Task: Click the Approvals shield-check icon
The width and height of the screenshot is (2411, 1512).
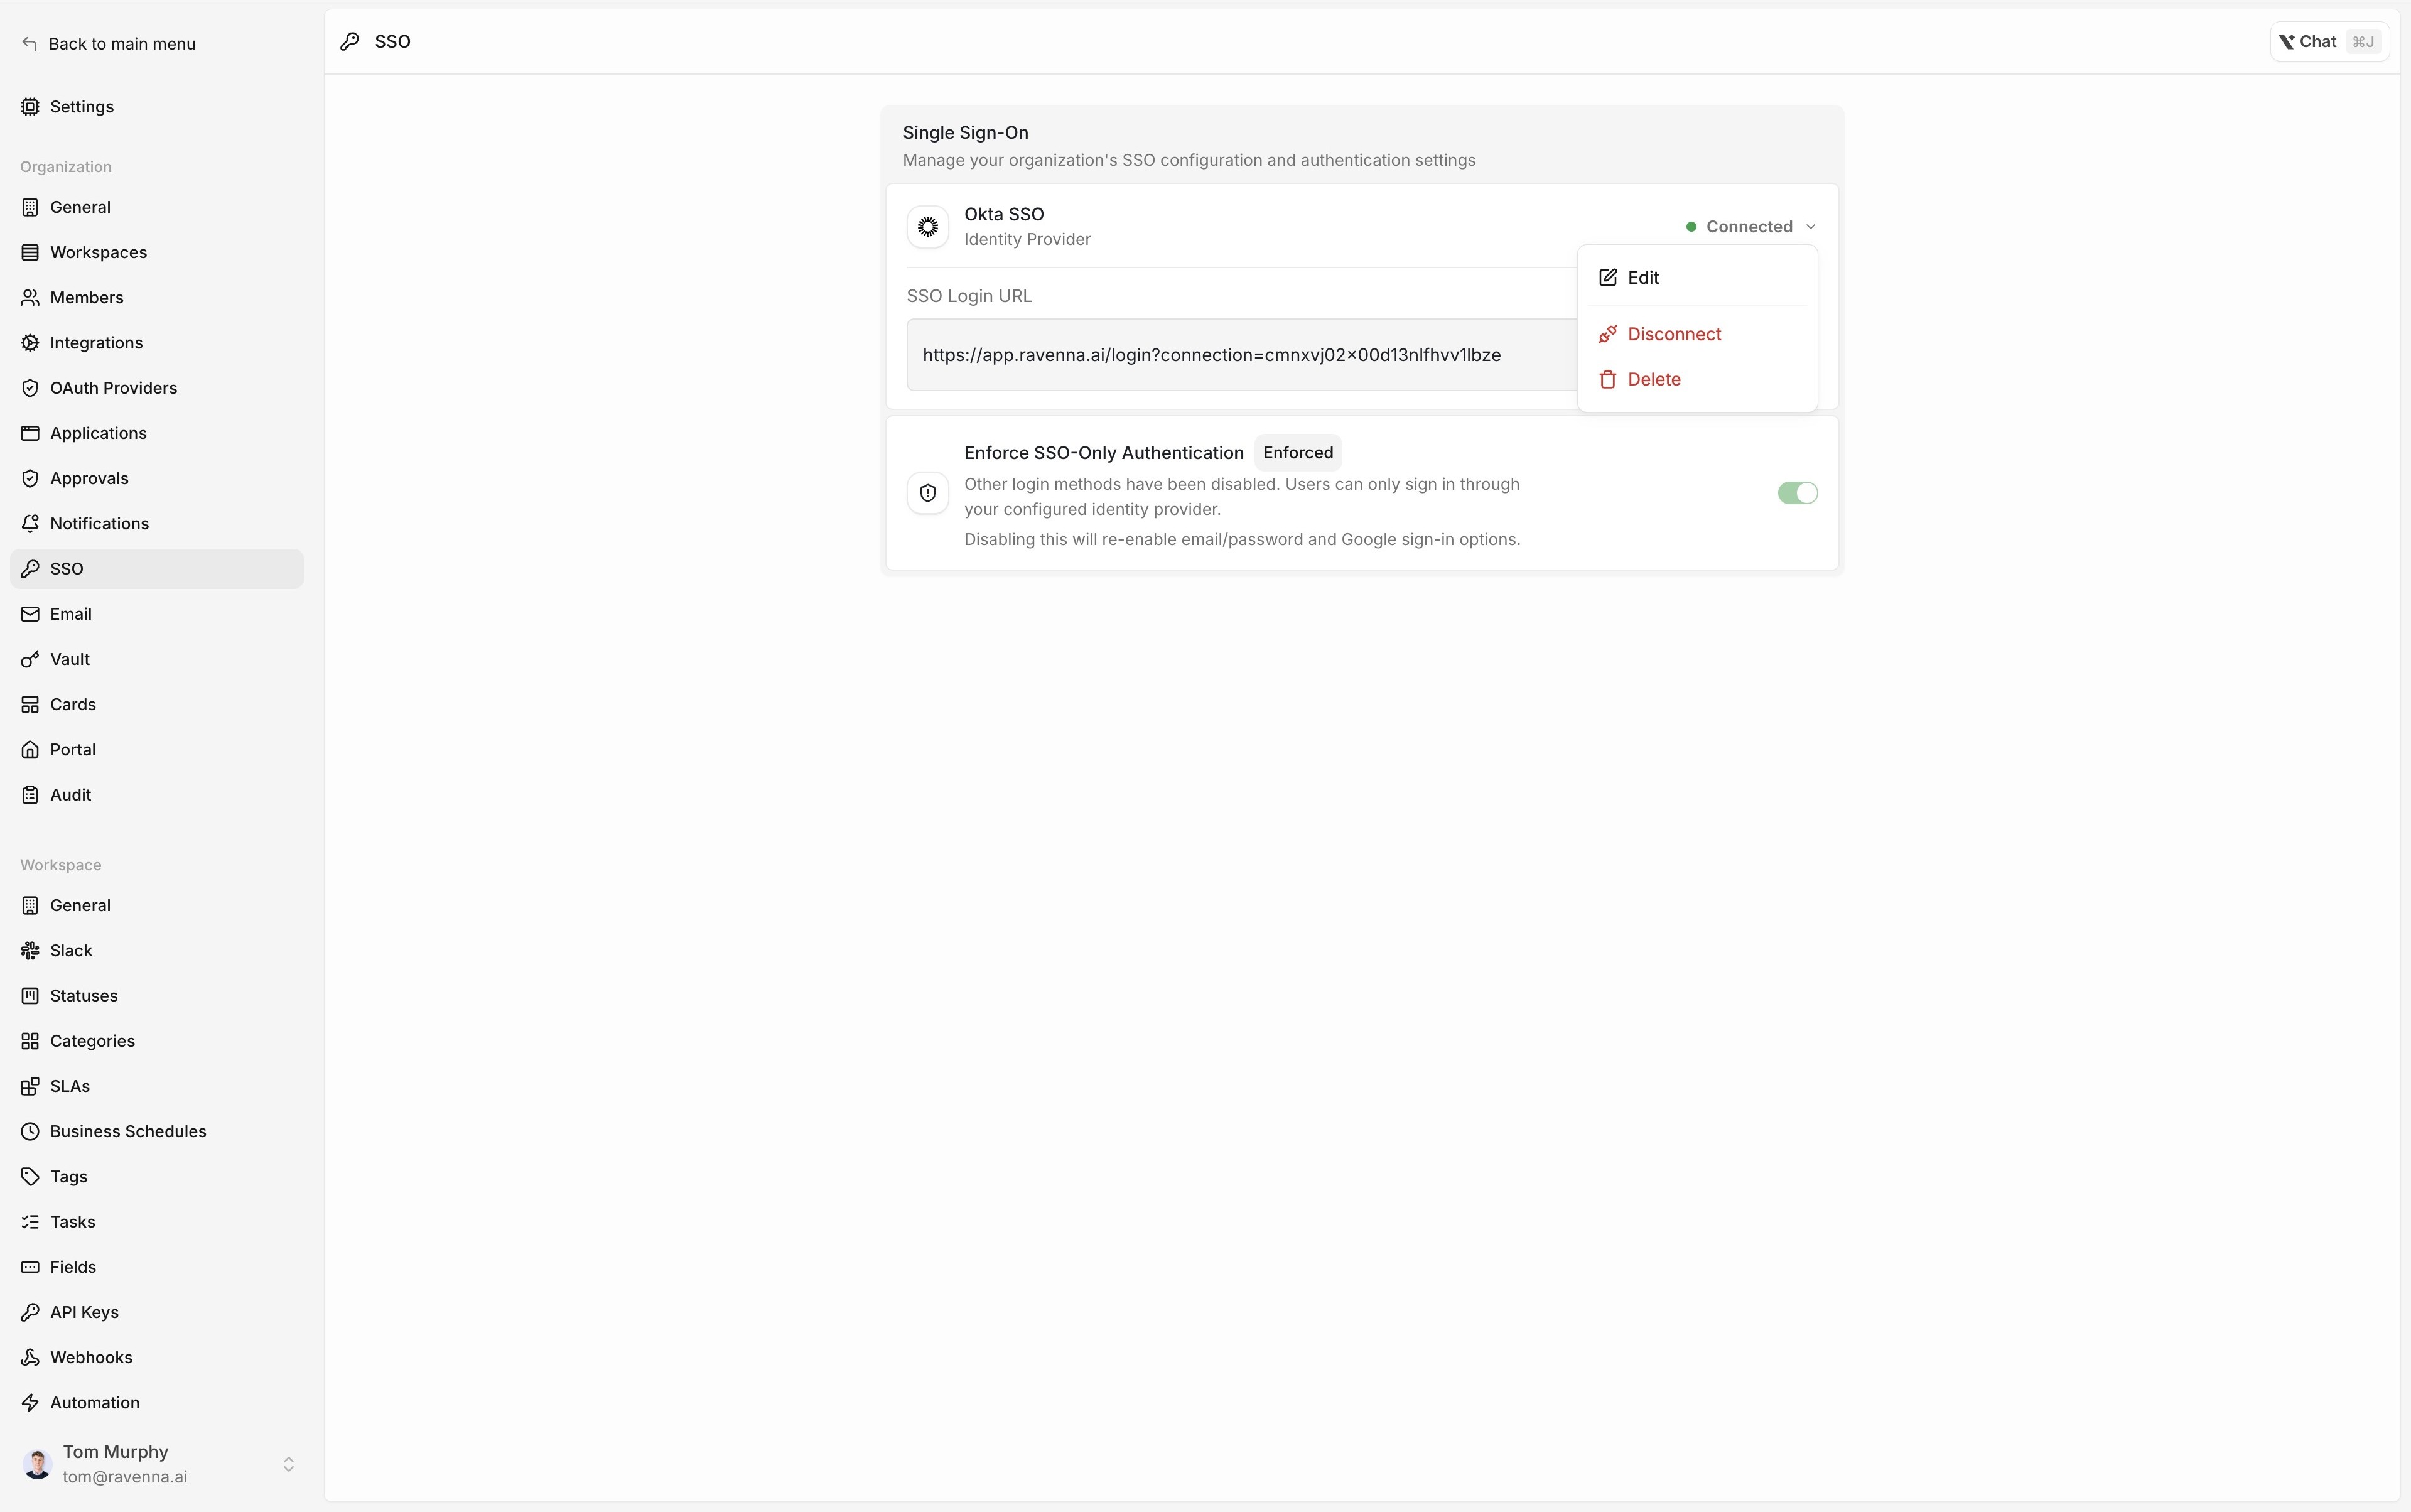Action: [x=30, y=478]
